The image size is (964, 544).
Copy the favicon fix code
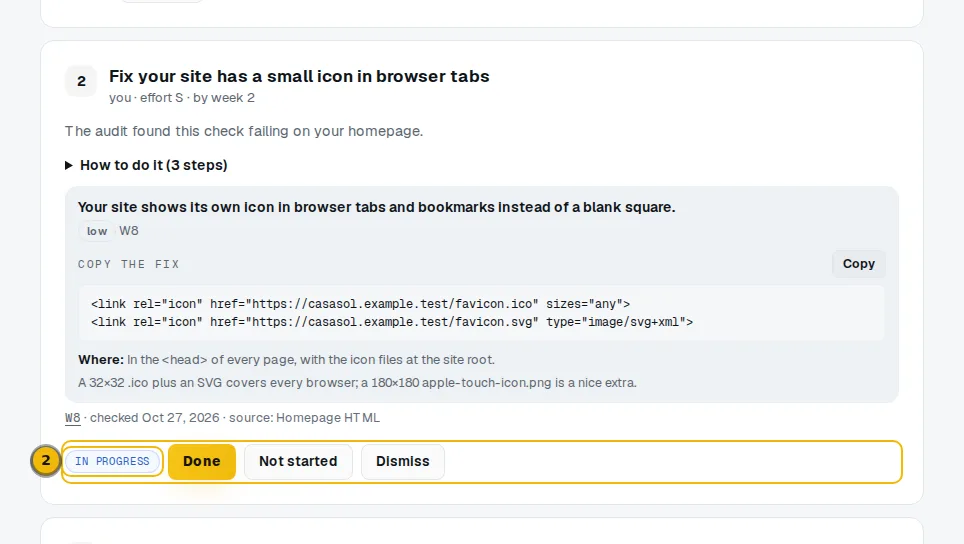tap(858, 264)
